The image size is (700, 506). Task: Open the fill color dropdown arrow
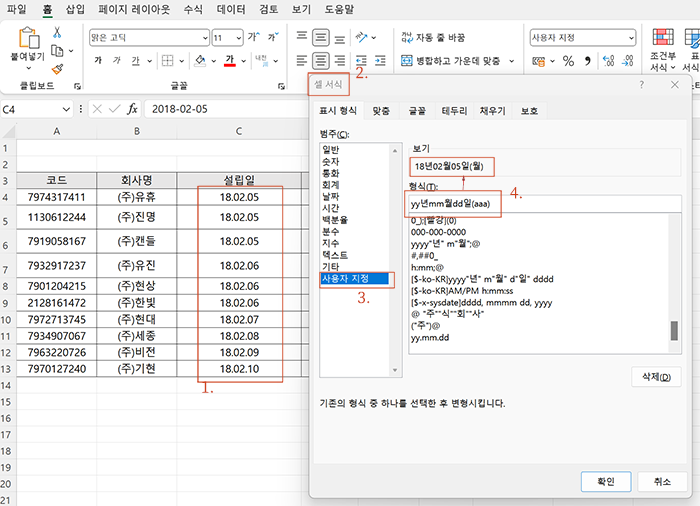coord(214,61)
